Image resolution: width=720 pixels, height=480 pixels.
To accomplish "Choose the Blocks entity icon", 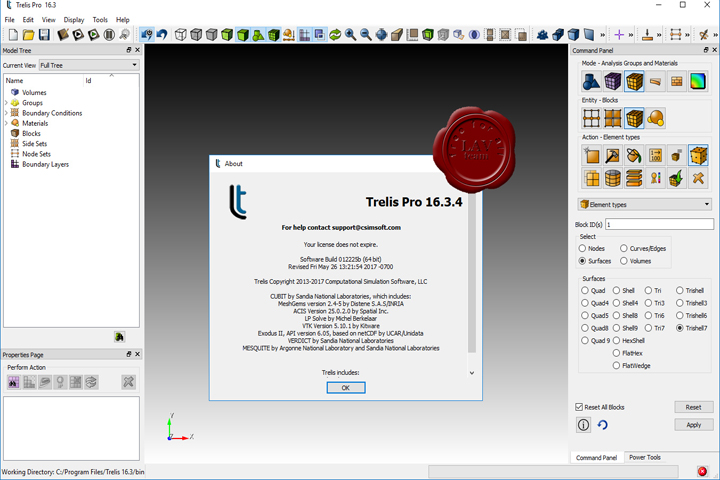I will [x=634, y=118].
